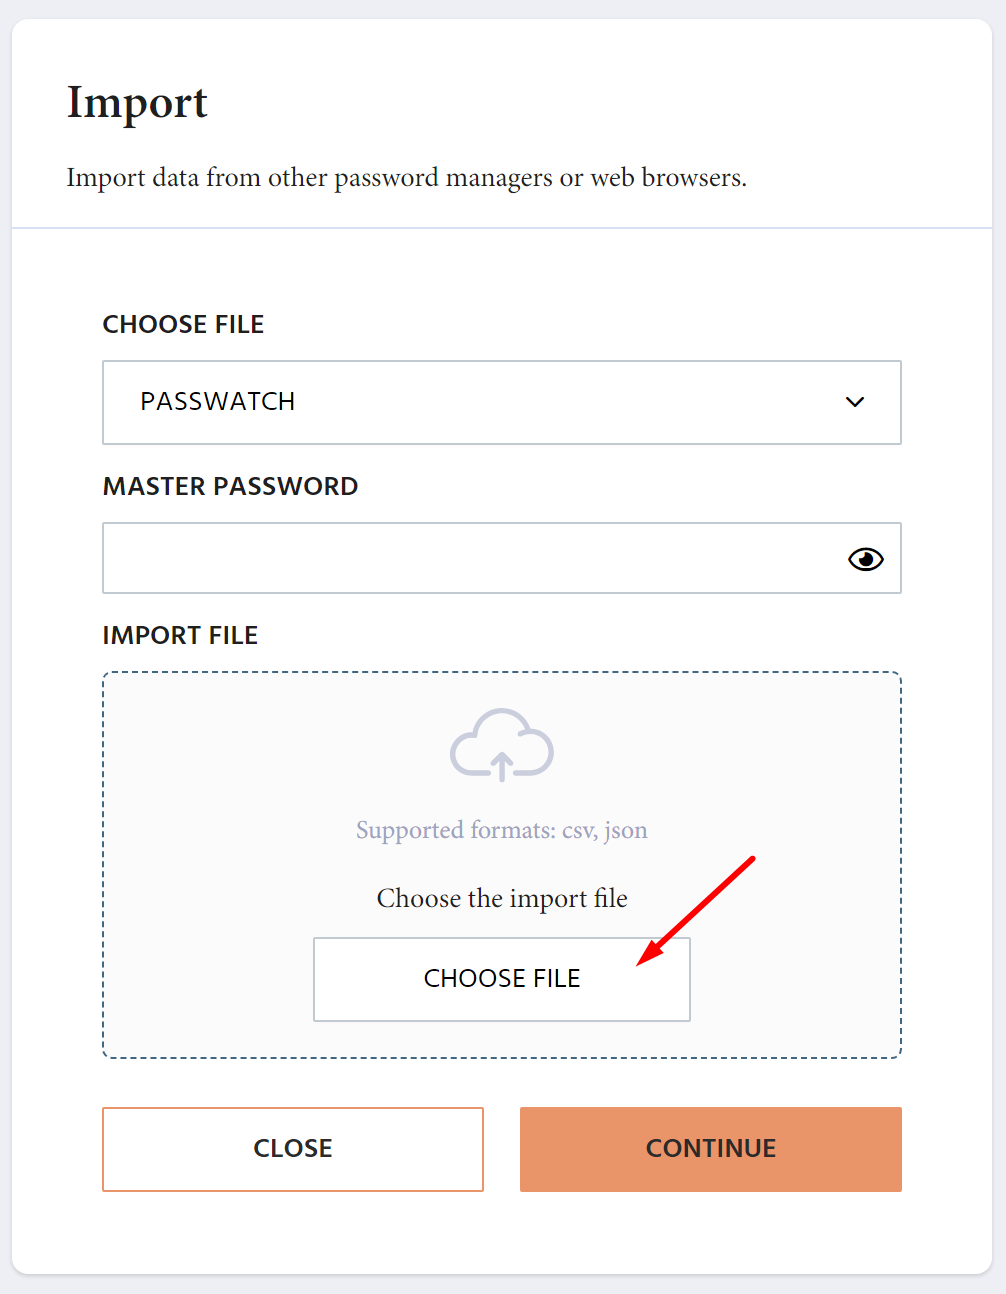The image size is (1006, 1294).
Task: Select the PASSWATCH text in the combo box
Action: (x=218, y=402)
